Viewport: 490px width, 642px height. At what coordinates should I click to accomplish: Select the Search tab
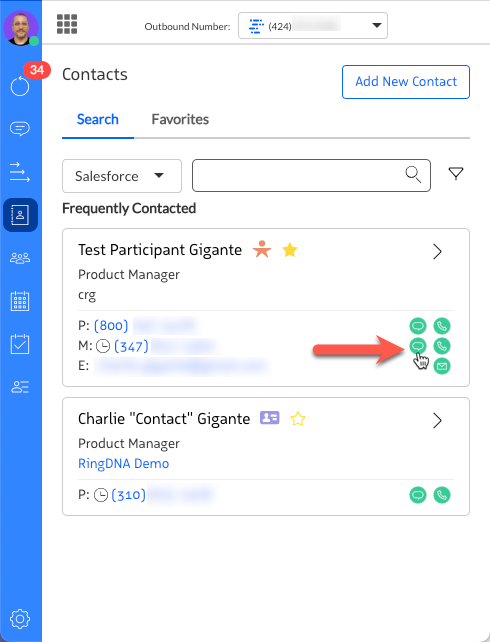coord(98,119)
